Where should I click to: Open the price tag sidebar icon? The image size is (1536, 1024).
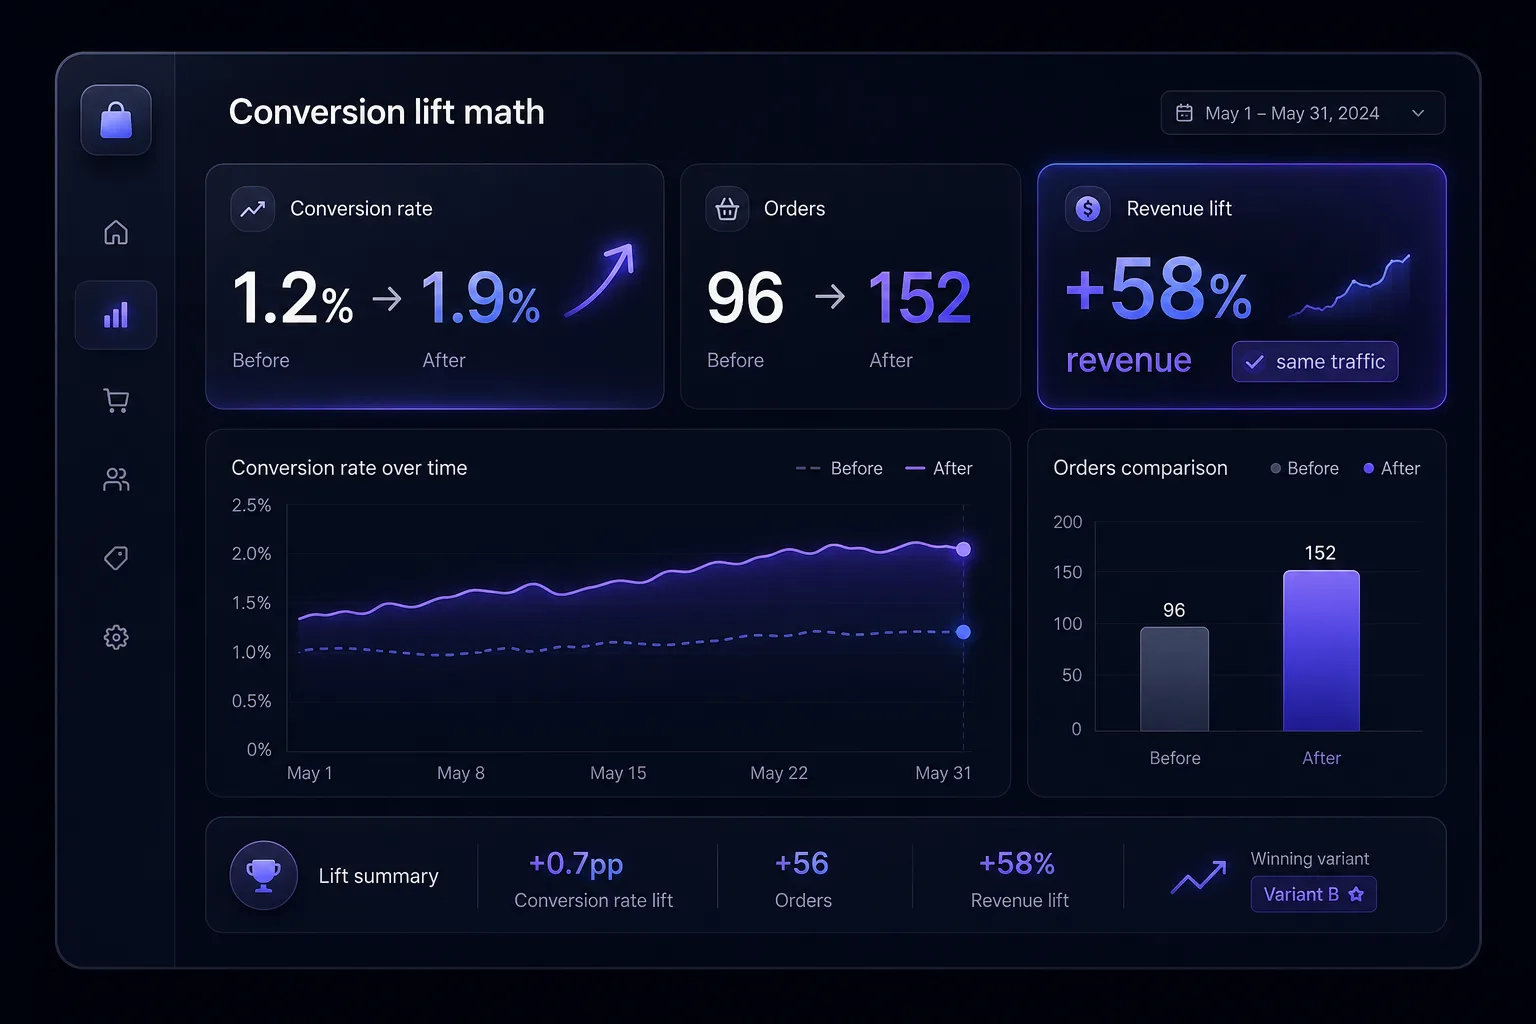116,557
